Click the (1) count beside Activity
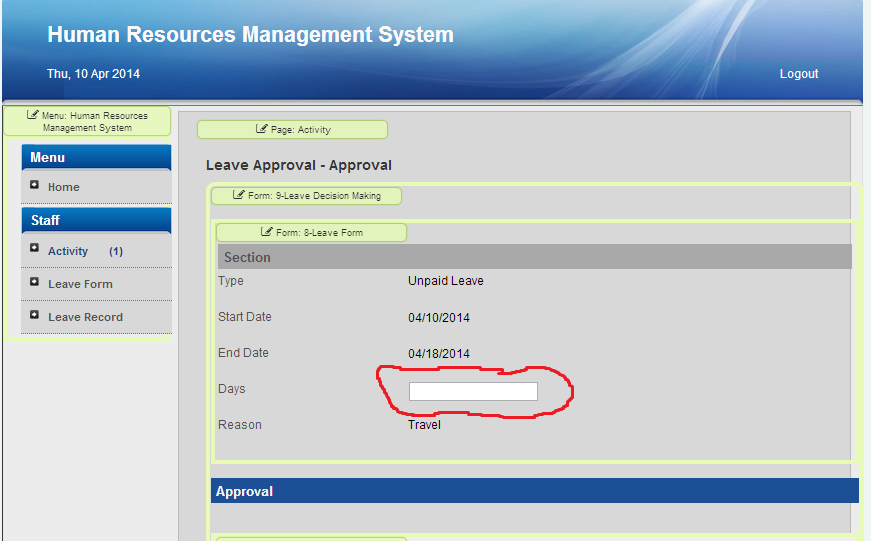This screenshot has width=871, height=541. pos(116,251)
